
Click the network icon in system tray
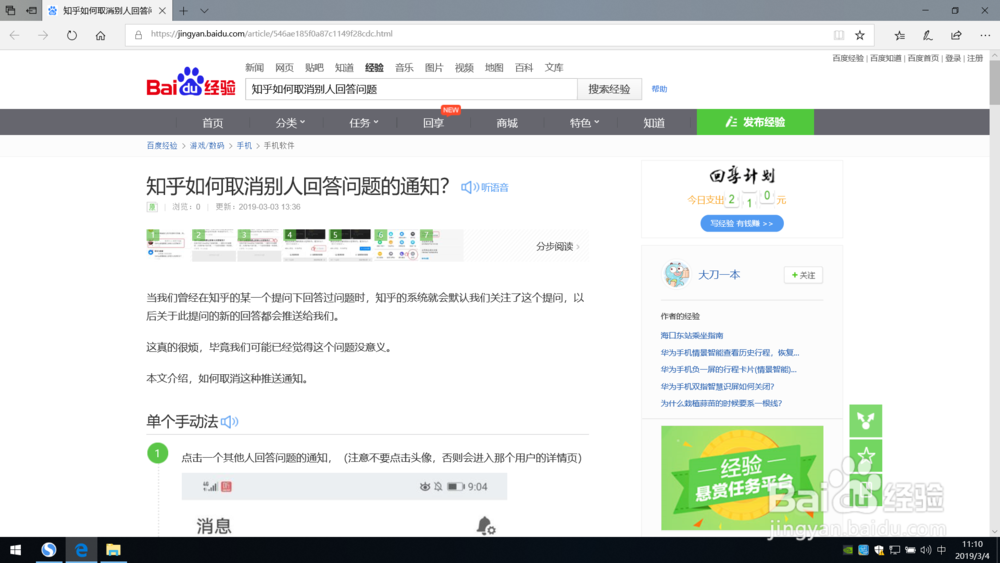(895, 550)
